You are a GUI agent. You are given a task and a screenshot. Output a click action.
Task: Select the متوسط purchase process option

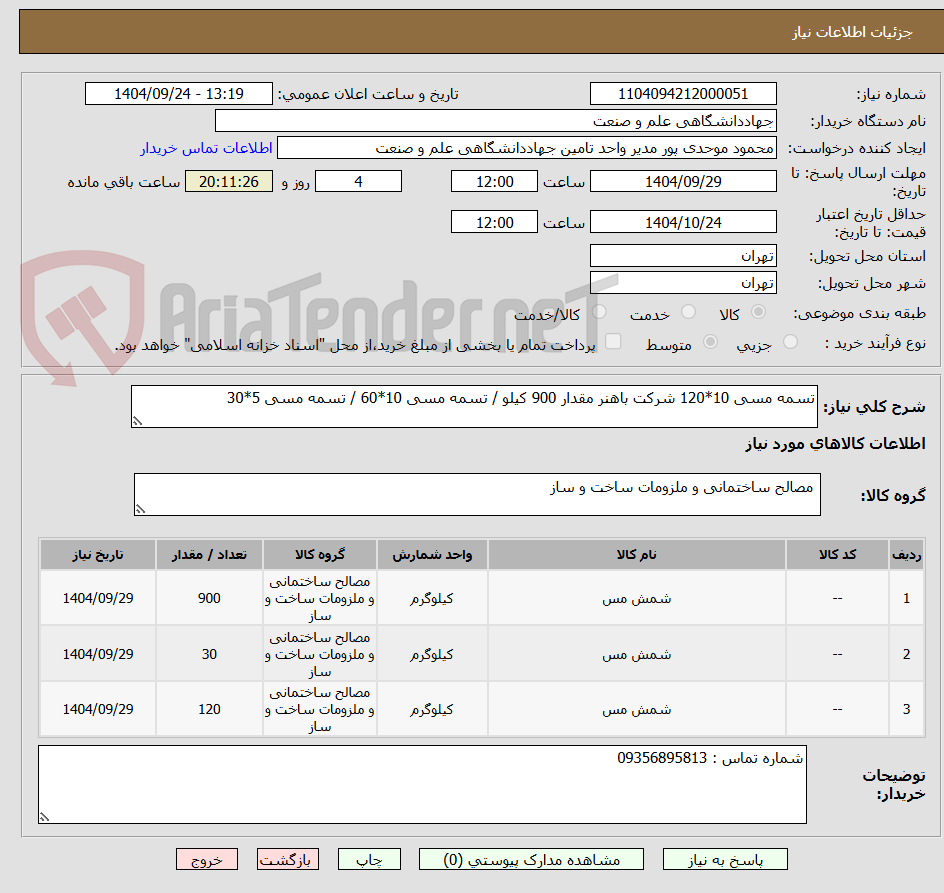click(711, 341)
